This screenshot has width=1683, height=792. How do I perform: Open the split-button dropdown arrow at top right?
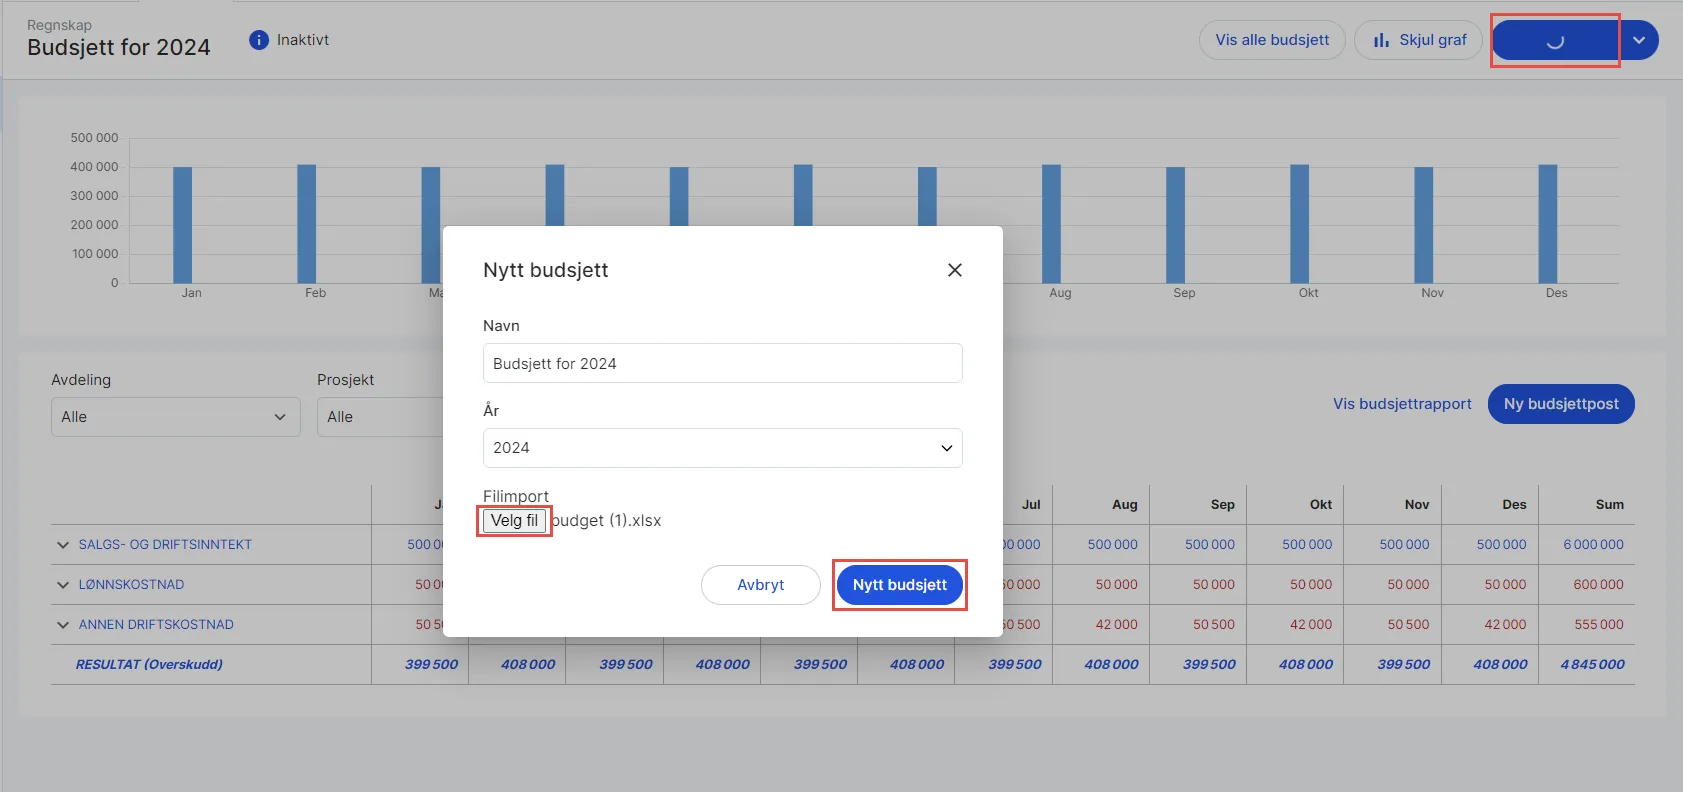(x=1639, y=40)
